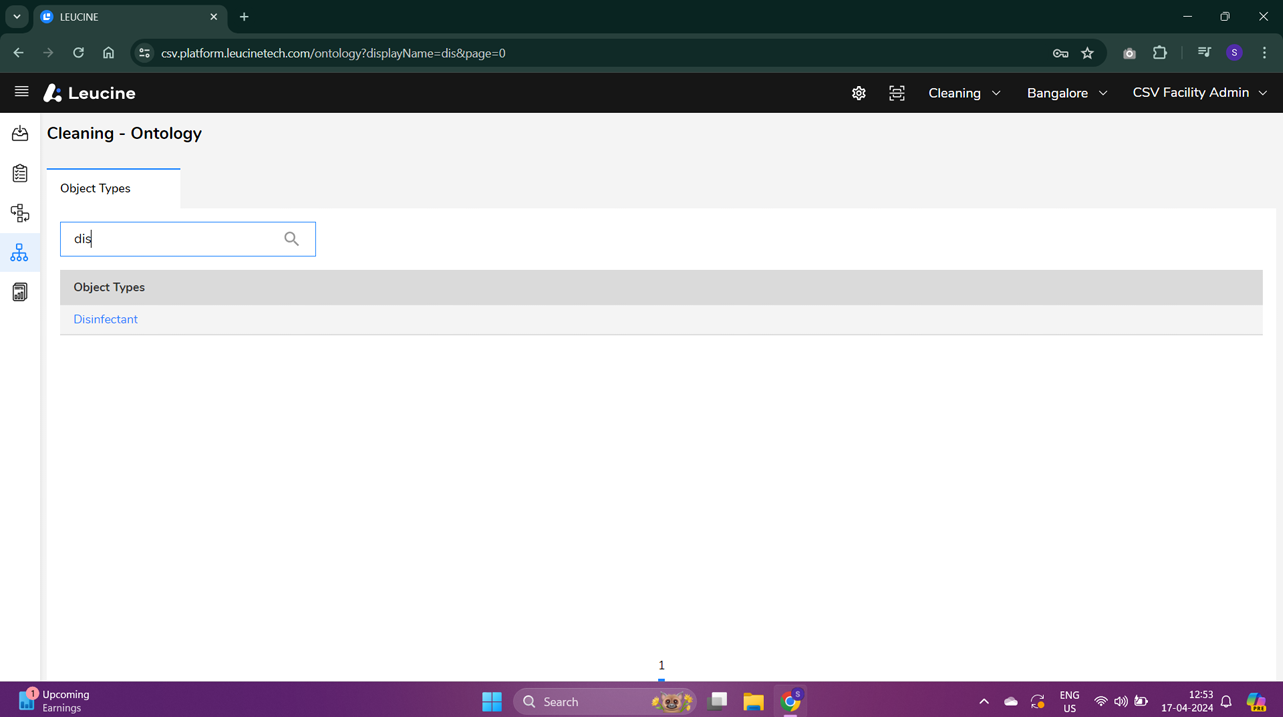Viewport: 1286px width, 717px height.
Task: Open a new browser tab
Action: point(245,17)
